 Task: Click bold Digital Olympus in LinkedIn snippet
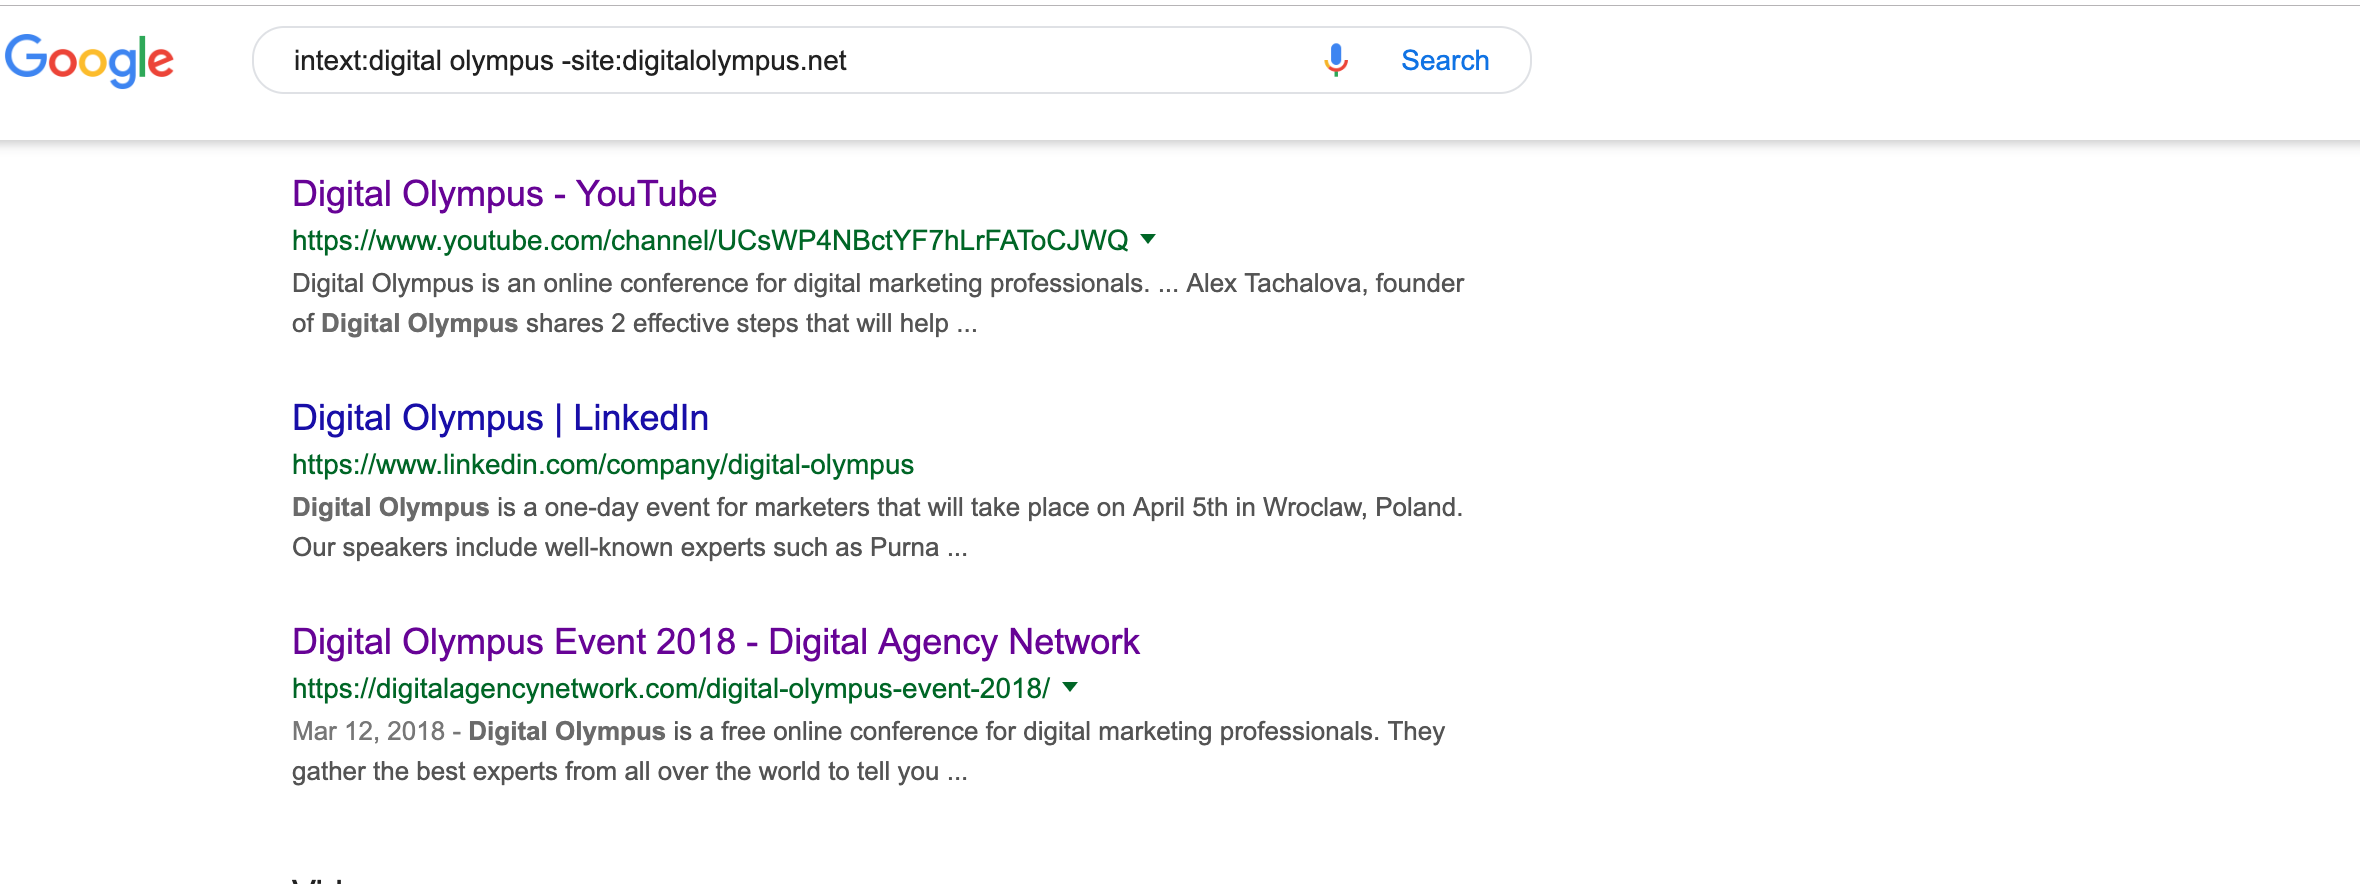390,508
